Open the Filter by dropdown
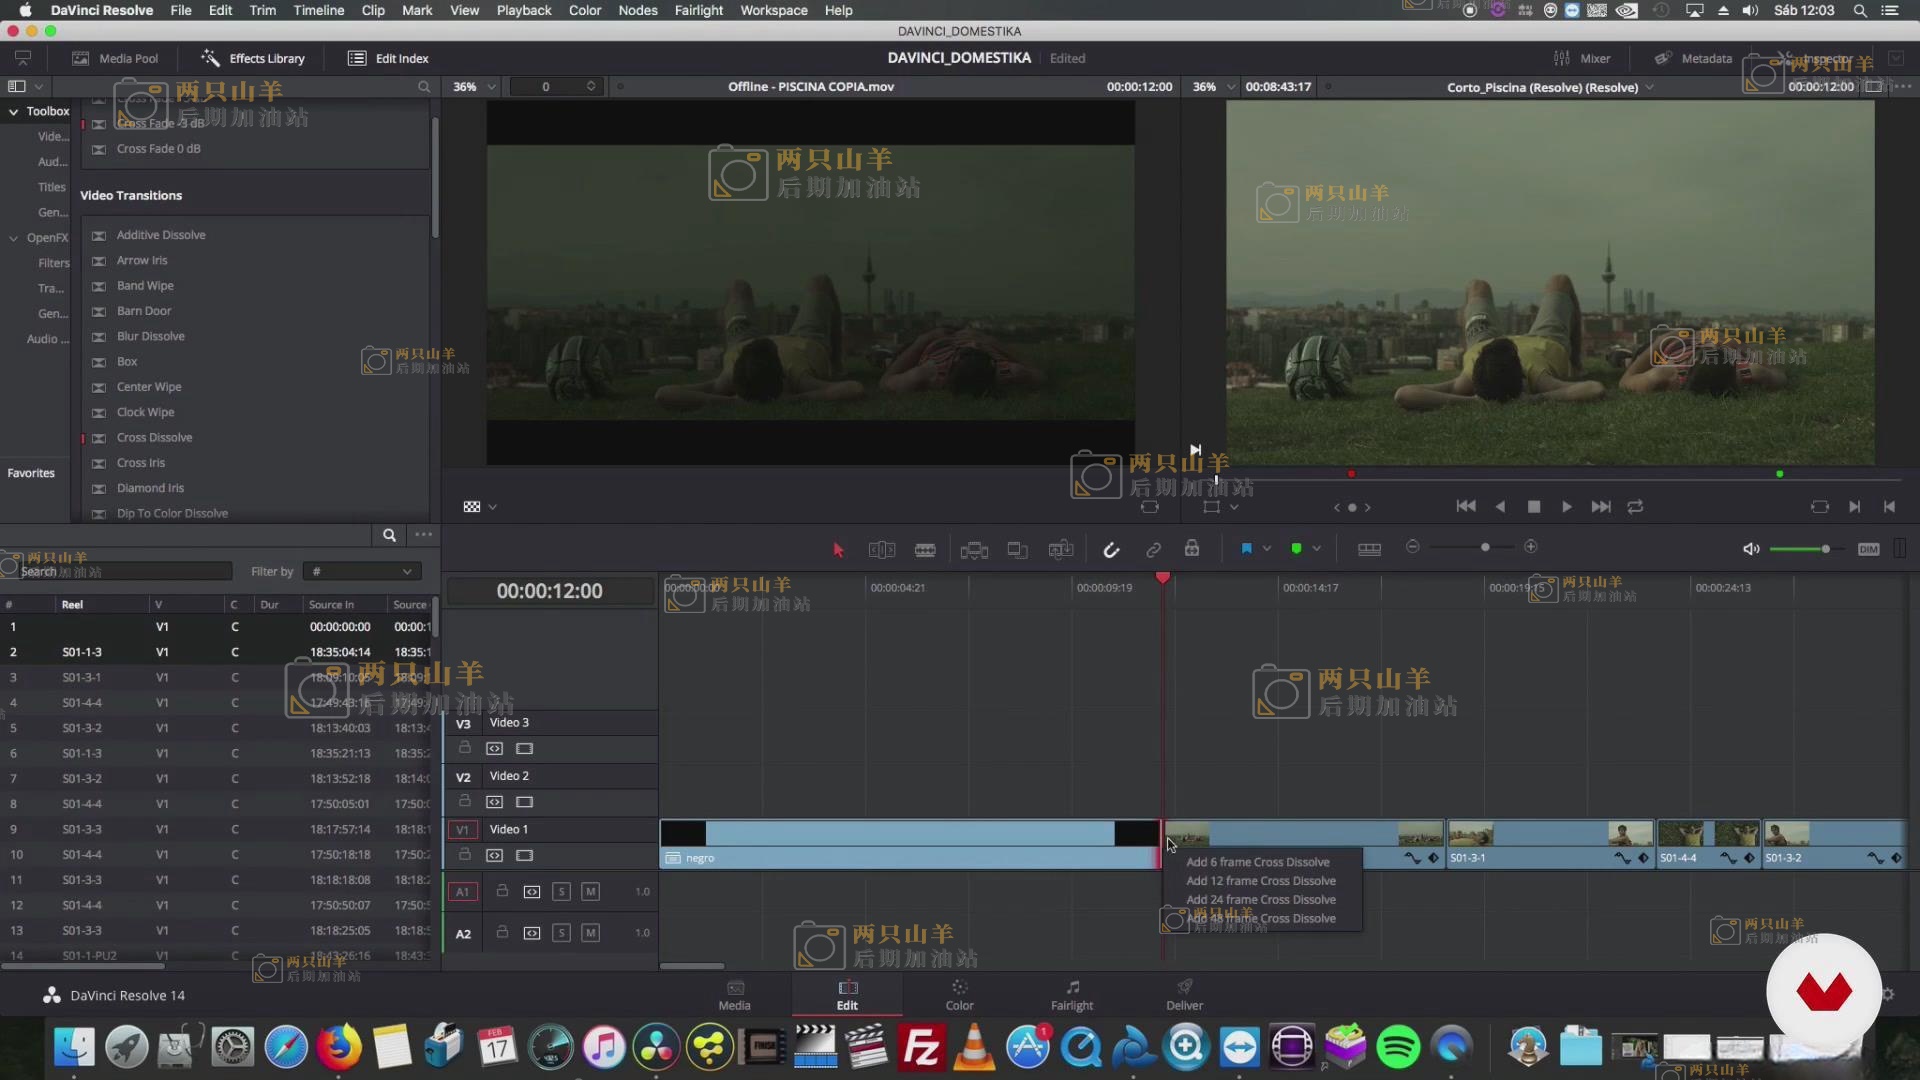Screen dimensions: 1920x1080 pyautogui.click(x=362, y=571)
